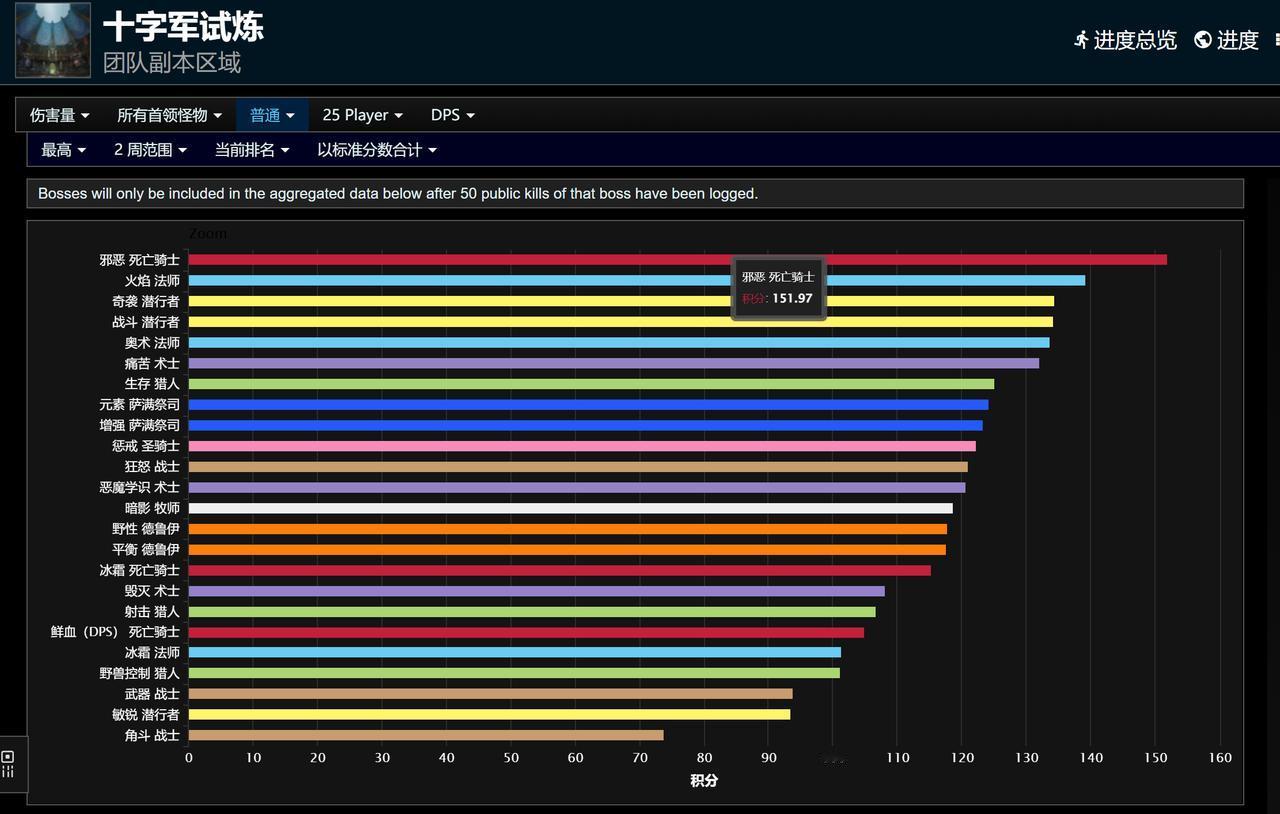Click the 野兽控制 猎人 bar
Viewport: 1280px width, 814px height.
[514, 673]
